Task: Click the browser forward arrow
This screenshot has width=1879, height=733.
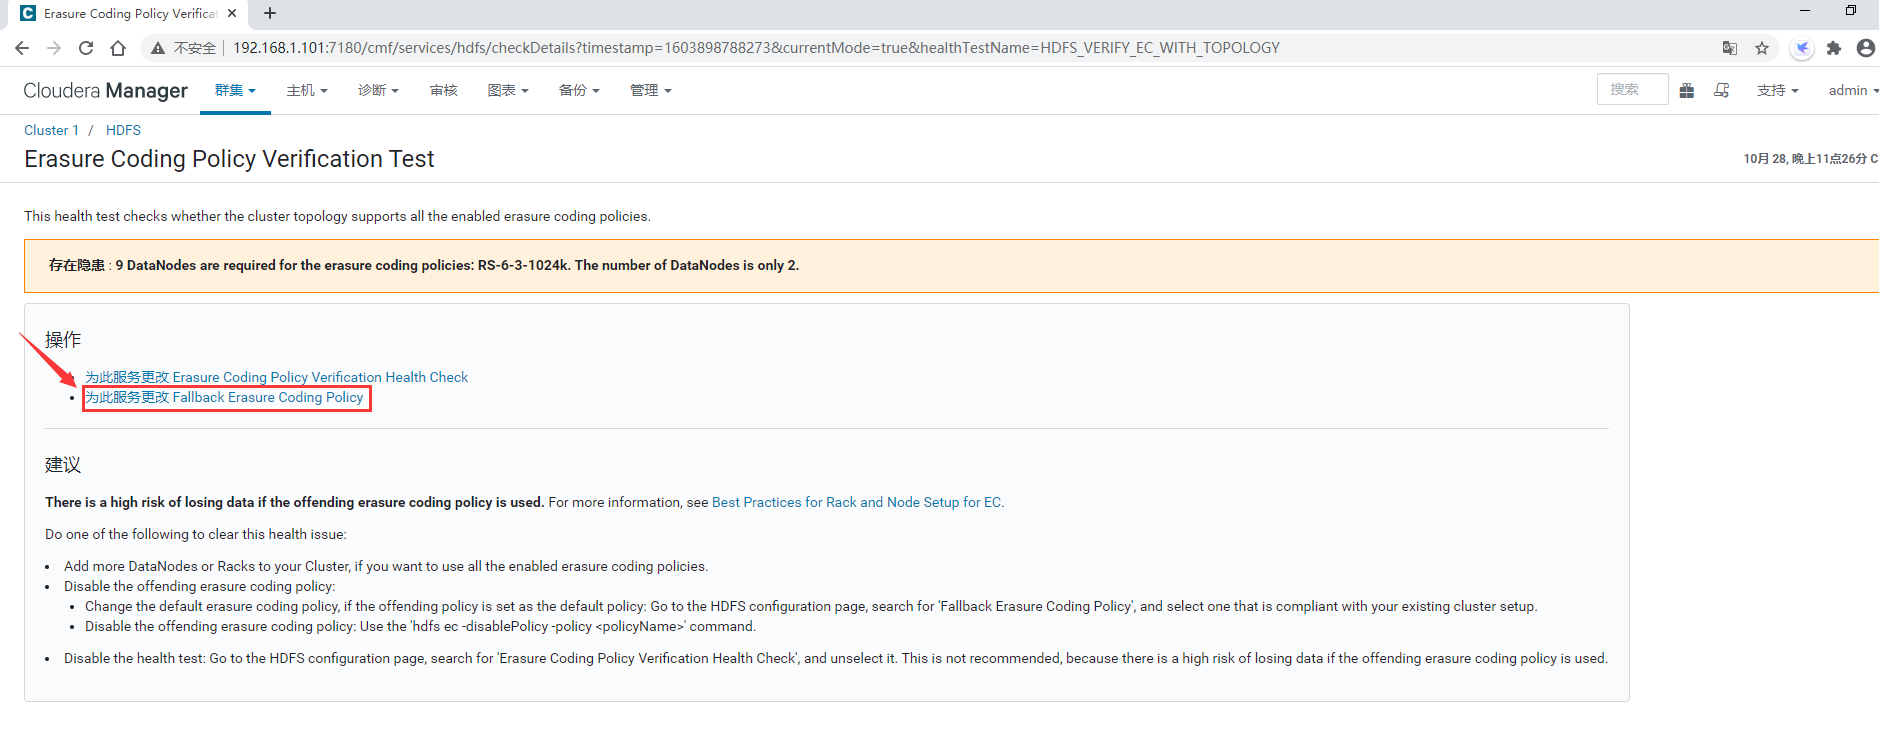Action: point(54,48)
